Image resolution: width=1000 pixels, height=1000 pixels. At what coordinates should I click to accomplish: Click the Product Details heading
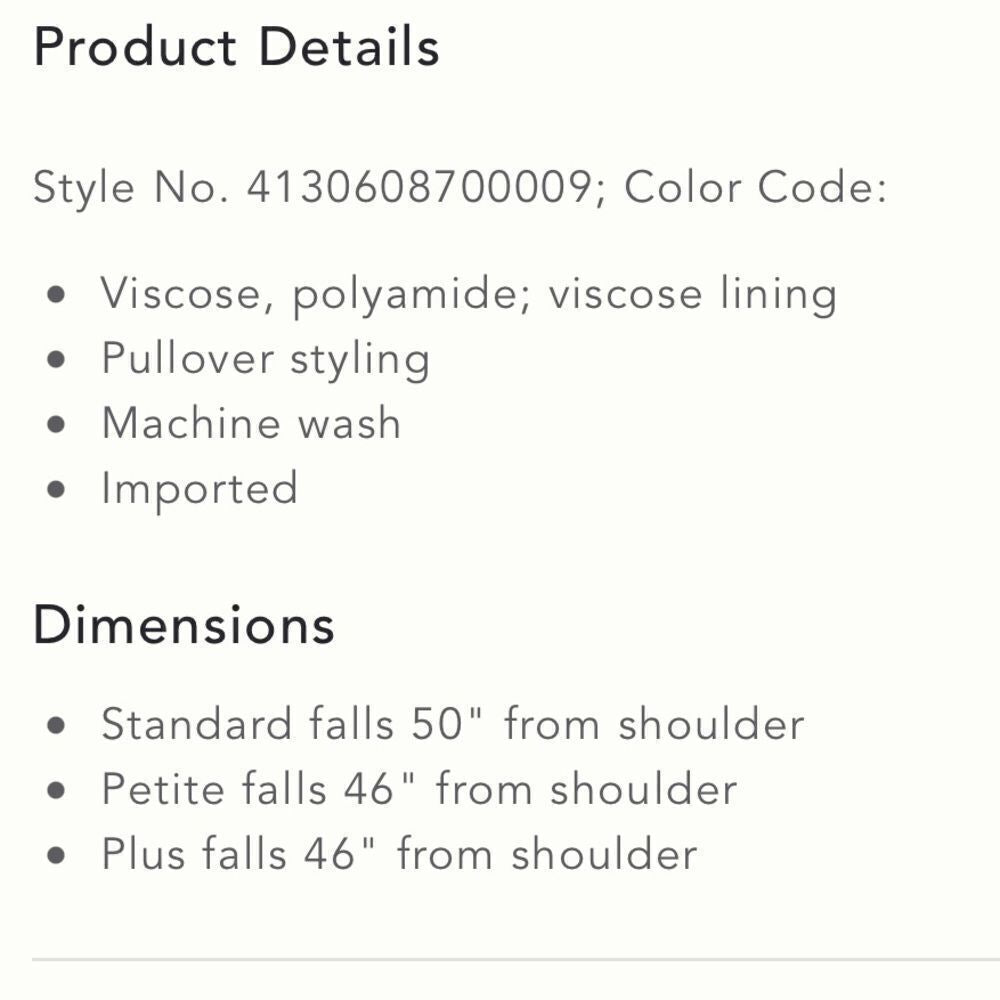click(x=237, y=47)
